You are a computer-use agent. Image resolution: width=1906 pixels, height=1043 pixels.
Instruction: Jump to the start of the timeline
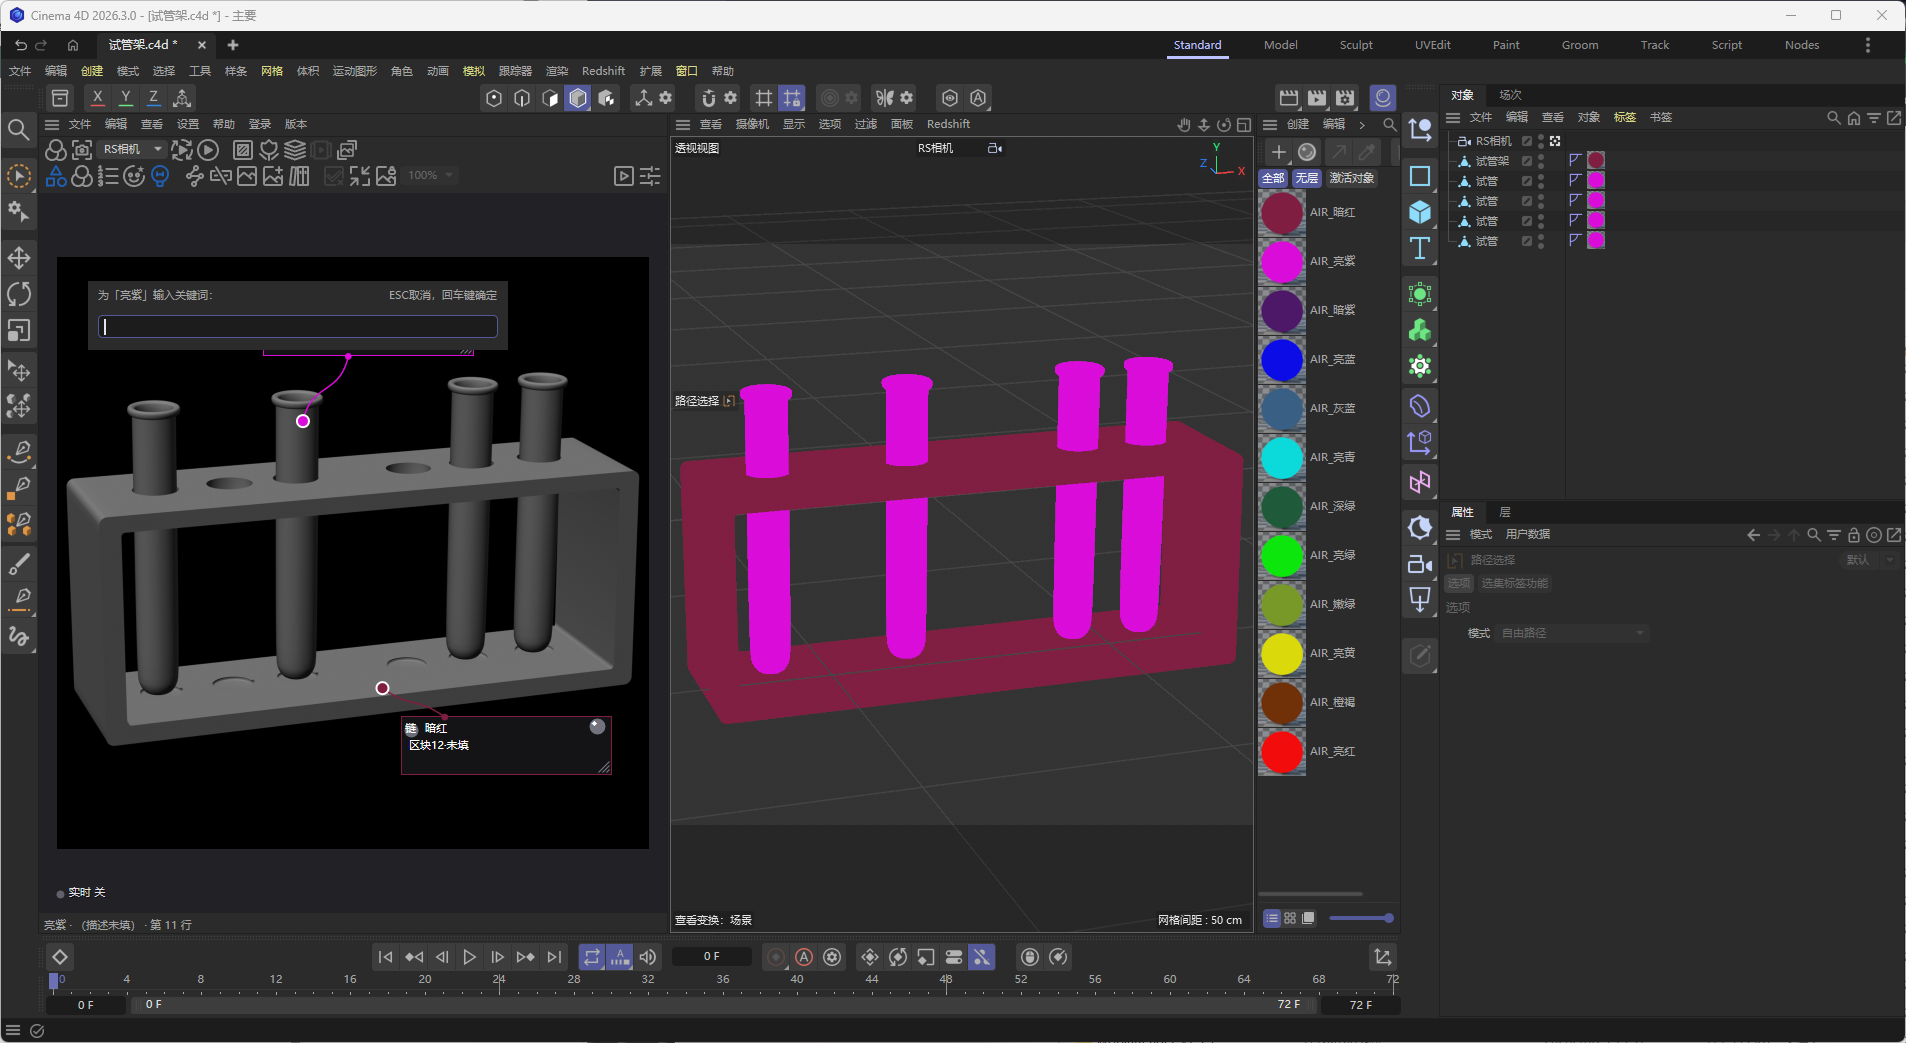click(x=385, y=957)
